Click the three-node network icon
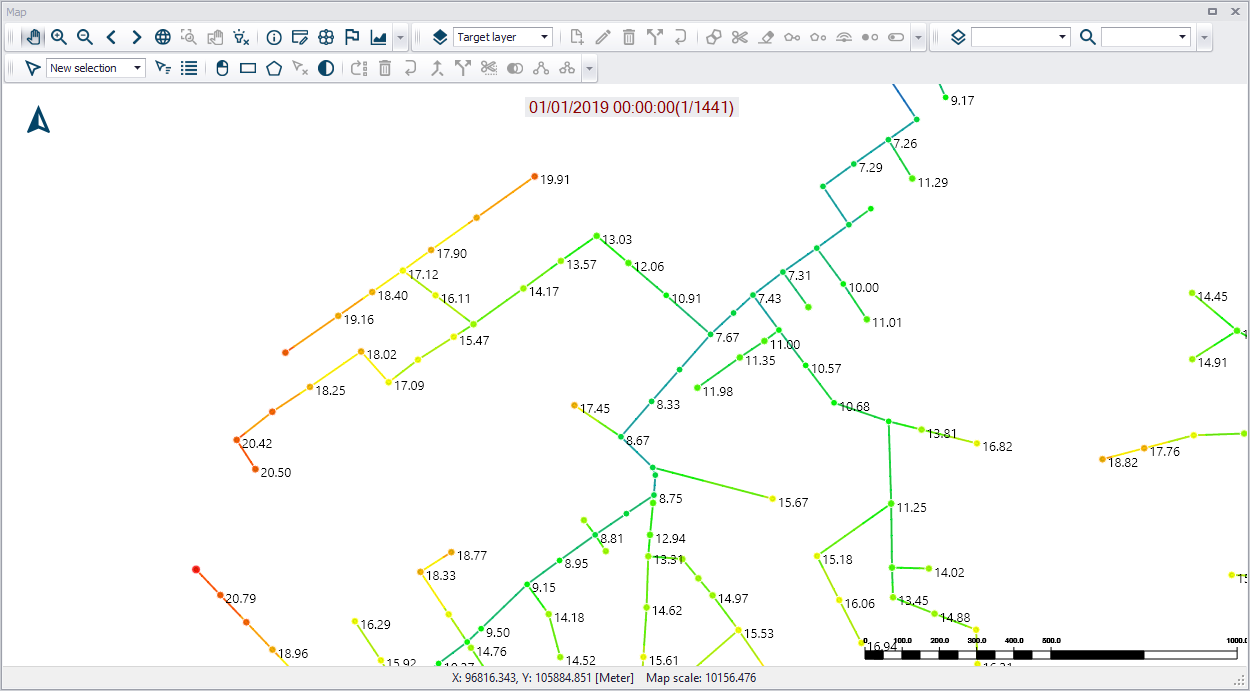 541,68
